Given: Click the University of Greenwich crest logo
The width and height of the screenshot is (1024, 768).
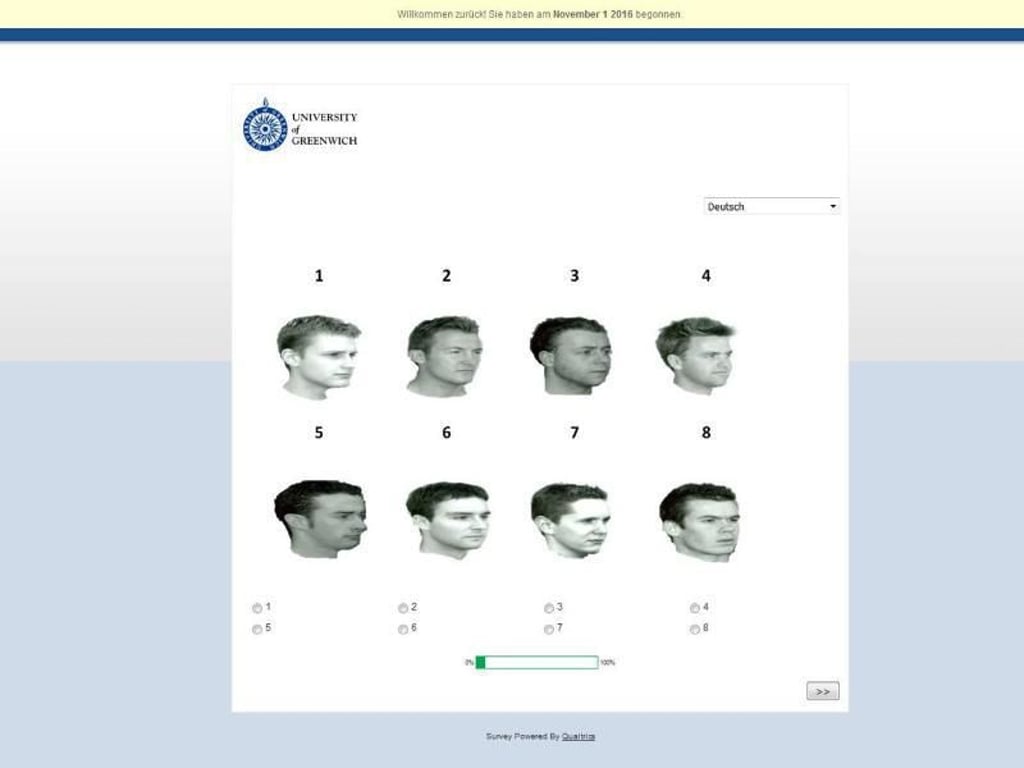Looking at the screenshot, I should click(x=263, y=126).
